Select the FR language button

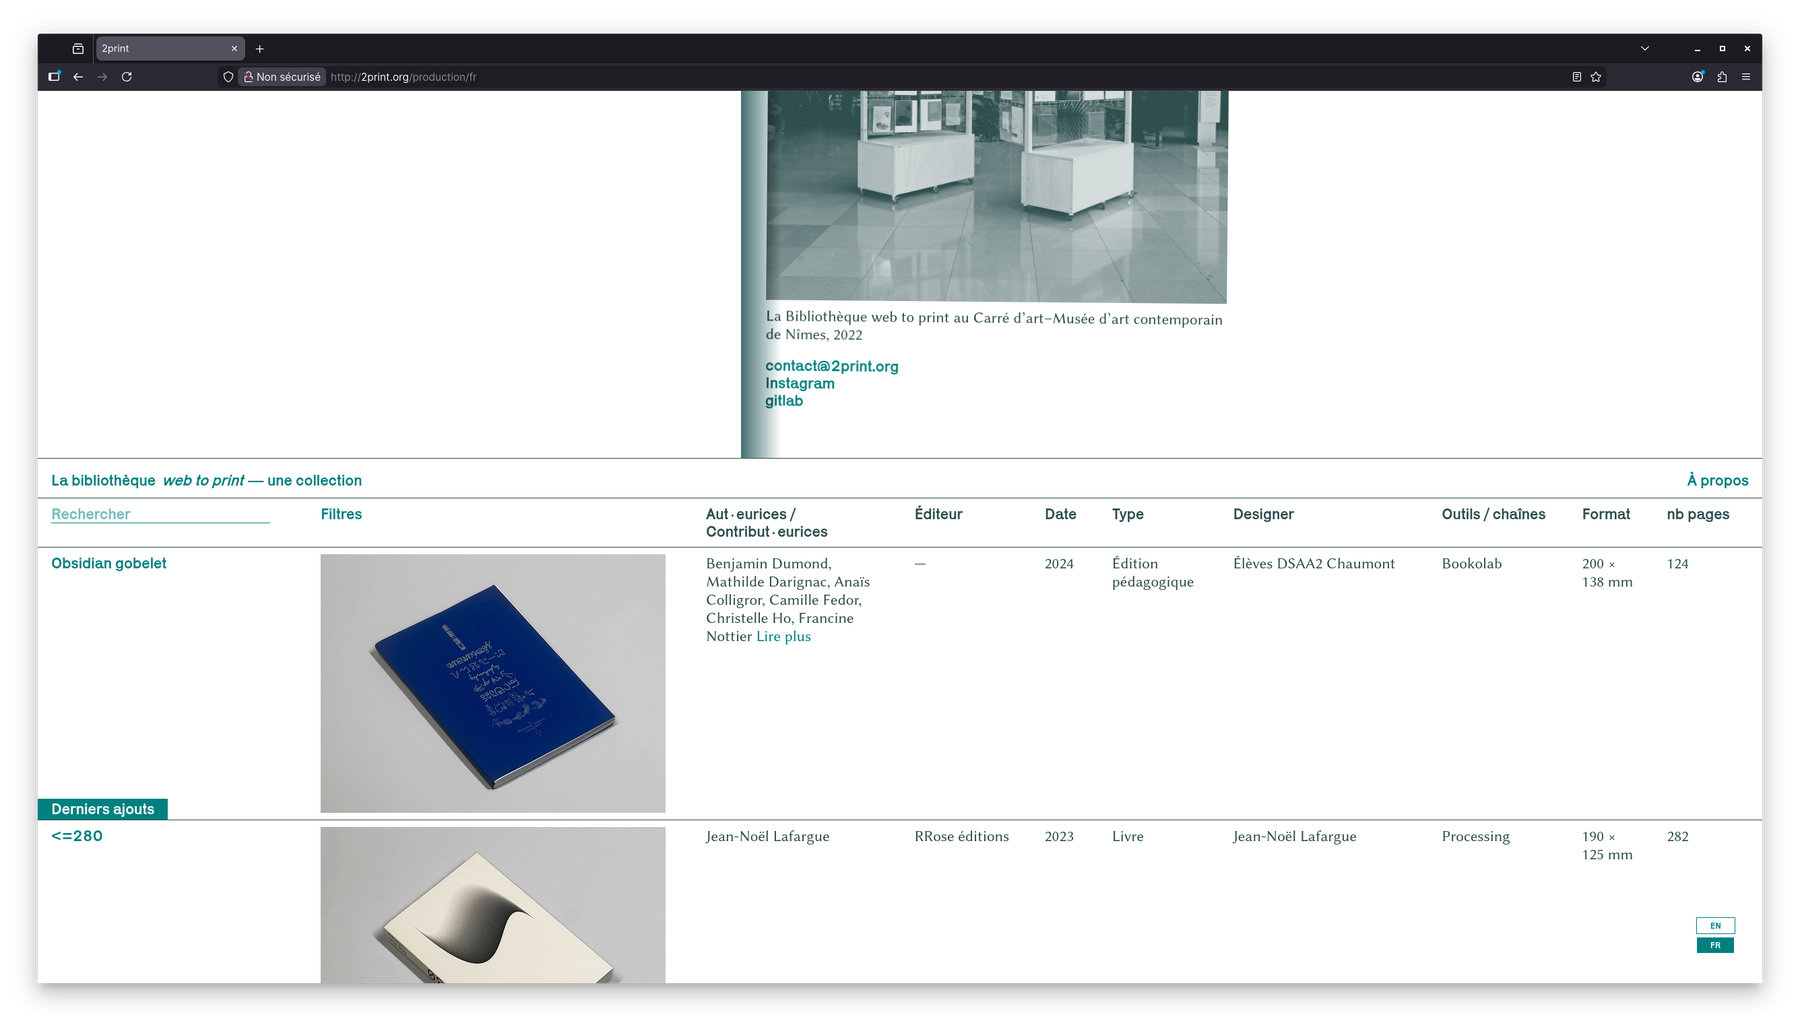(1715, 945)
